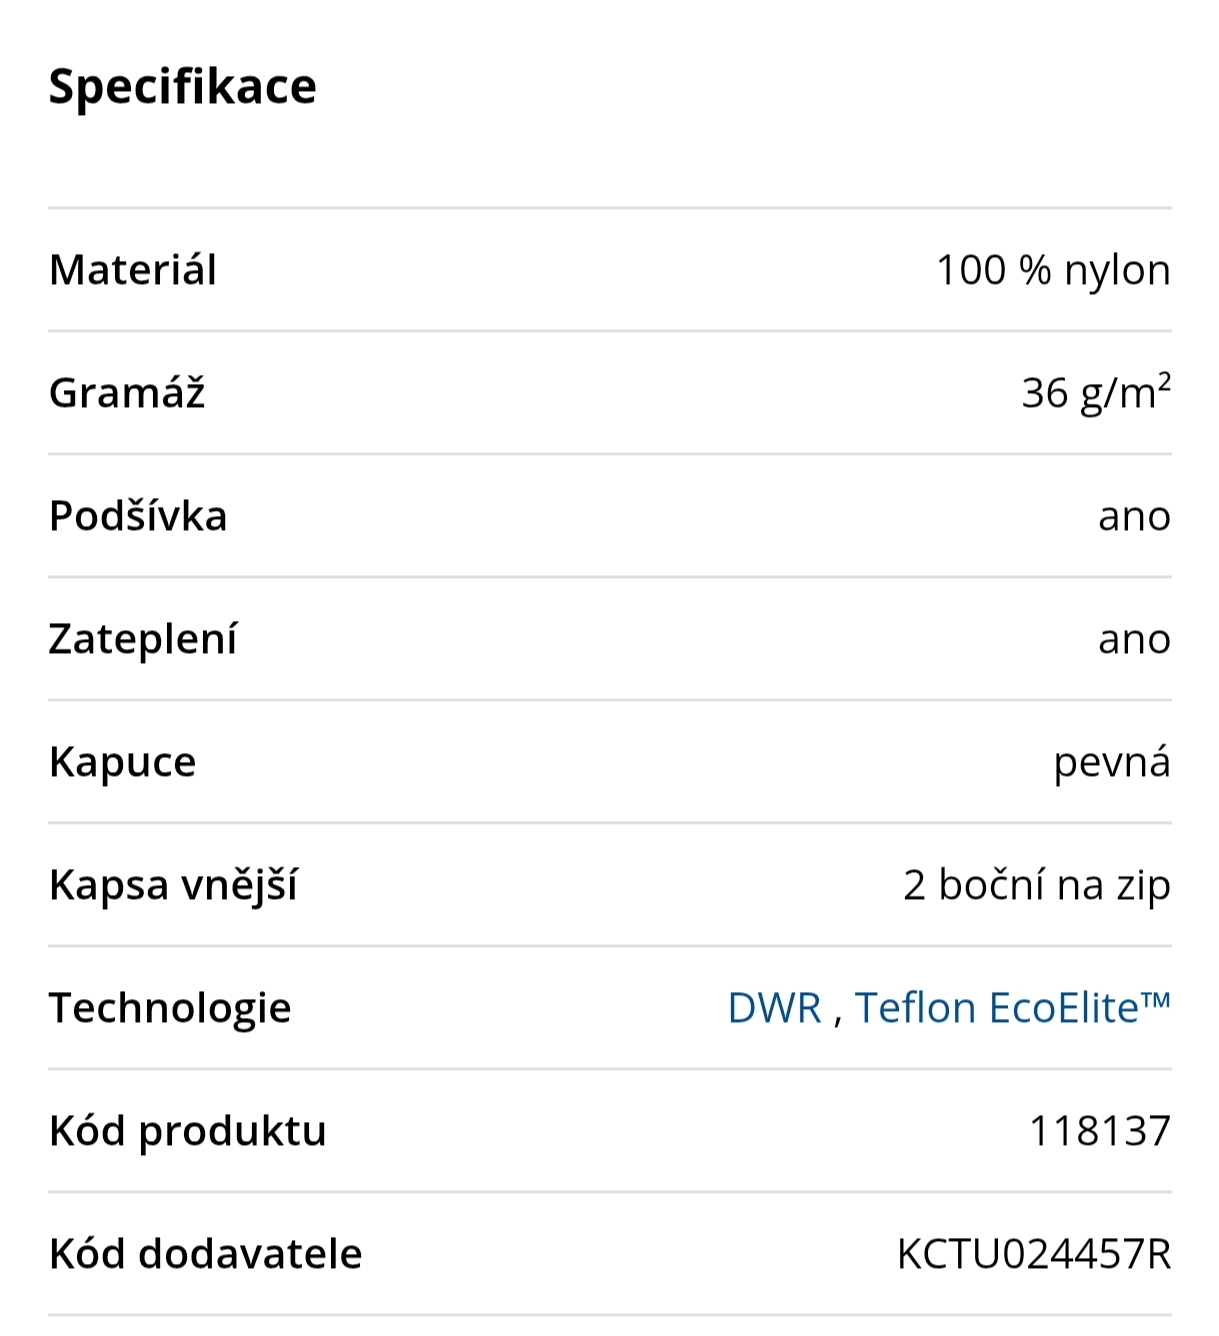
Task: Click the DWR technology link
Action: point(774,1008)
